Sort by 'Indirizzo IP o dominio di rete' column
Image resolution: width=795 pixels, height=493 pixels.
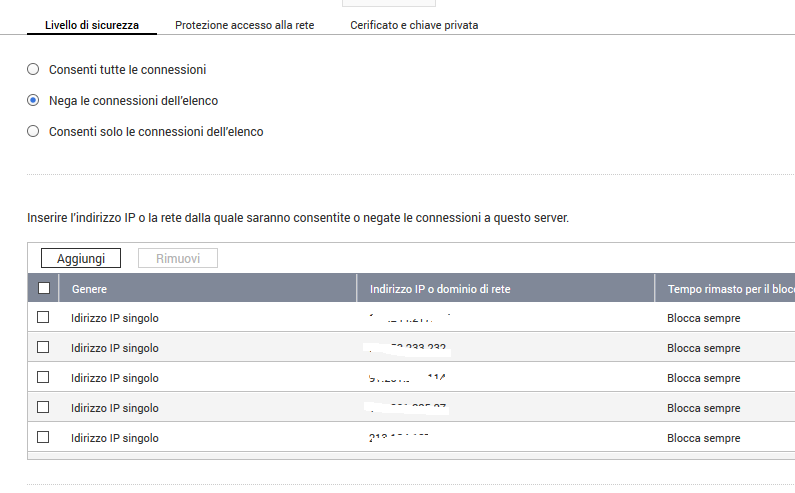pos(440,289)
